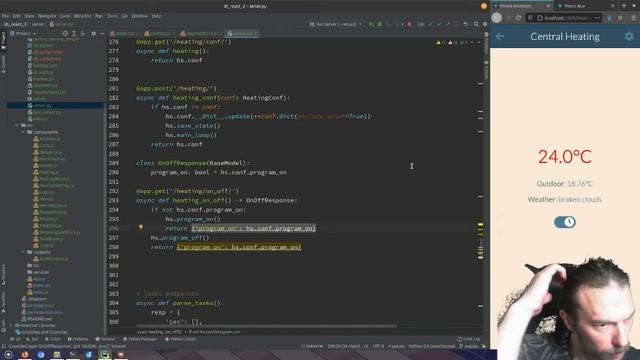Stop the running process
640x360 pixels.
click(x=409, y=24)
